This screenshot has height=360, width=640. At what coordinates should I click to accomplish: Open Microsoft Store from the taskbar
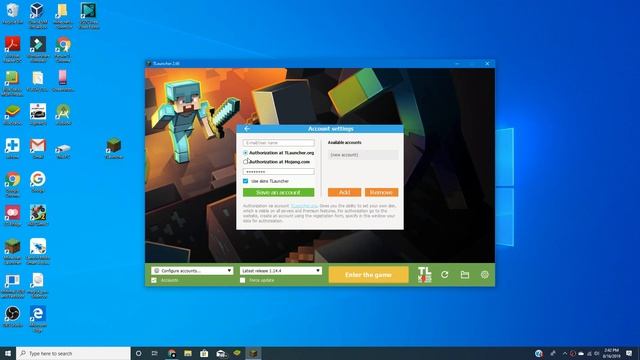point(204,353)
